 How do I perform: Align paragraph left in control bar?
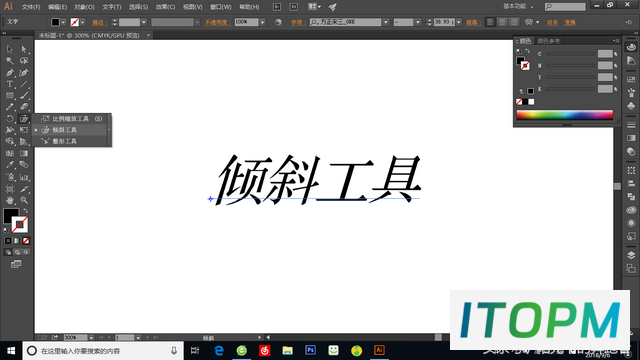[x=491, y=22]
